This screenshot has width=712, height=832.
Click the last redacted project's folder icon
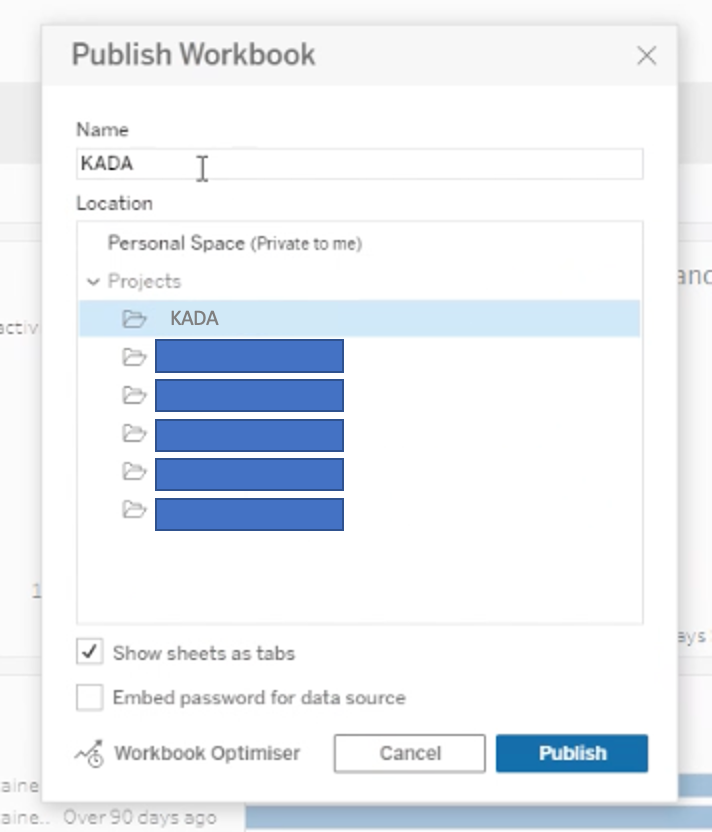point(134,511)
